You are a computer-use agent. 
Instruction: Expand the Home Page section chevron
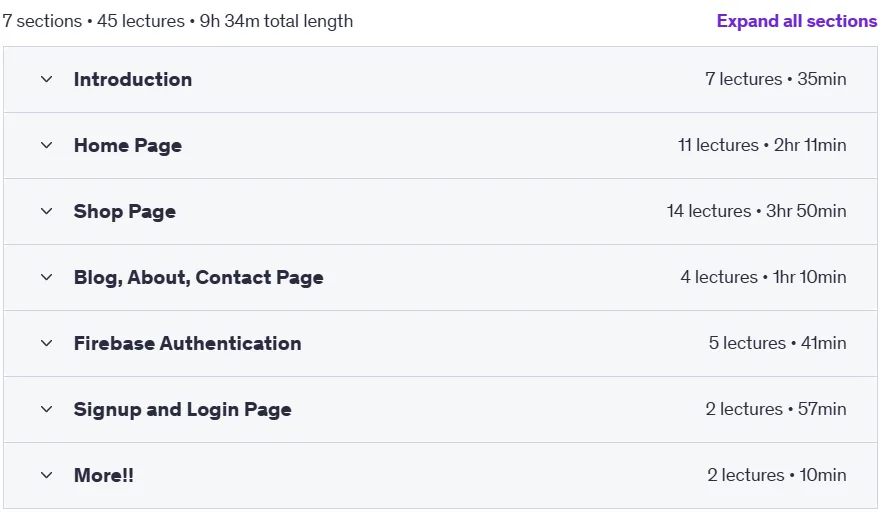click(x=47, y=145)
